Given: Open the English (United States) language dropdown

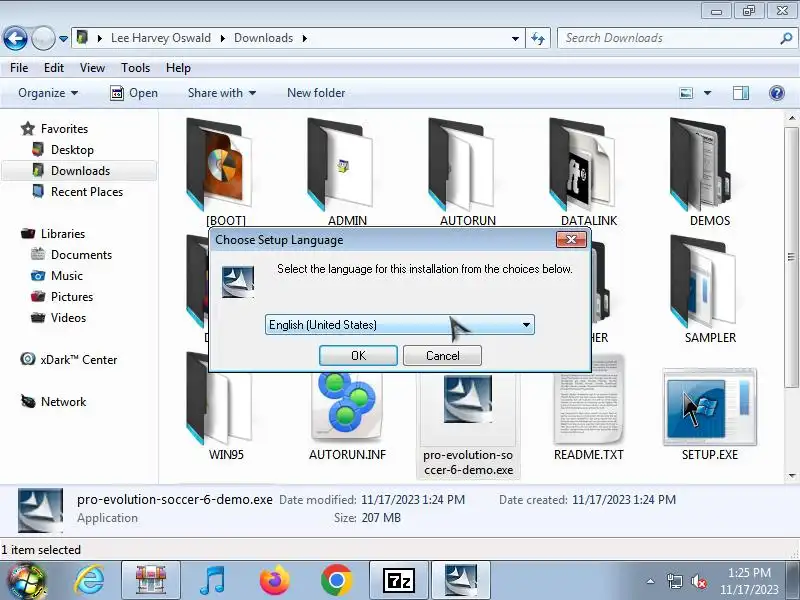Looking at the screenshot, I should click(x=399, y=324).
